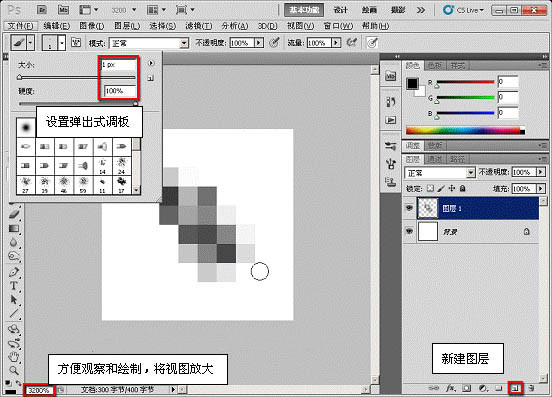552x397 pixels.
Task: Launch Mini Bridge from the top bar
Action: tap(63, 10)
